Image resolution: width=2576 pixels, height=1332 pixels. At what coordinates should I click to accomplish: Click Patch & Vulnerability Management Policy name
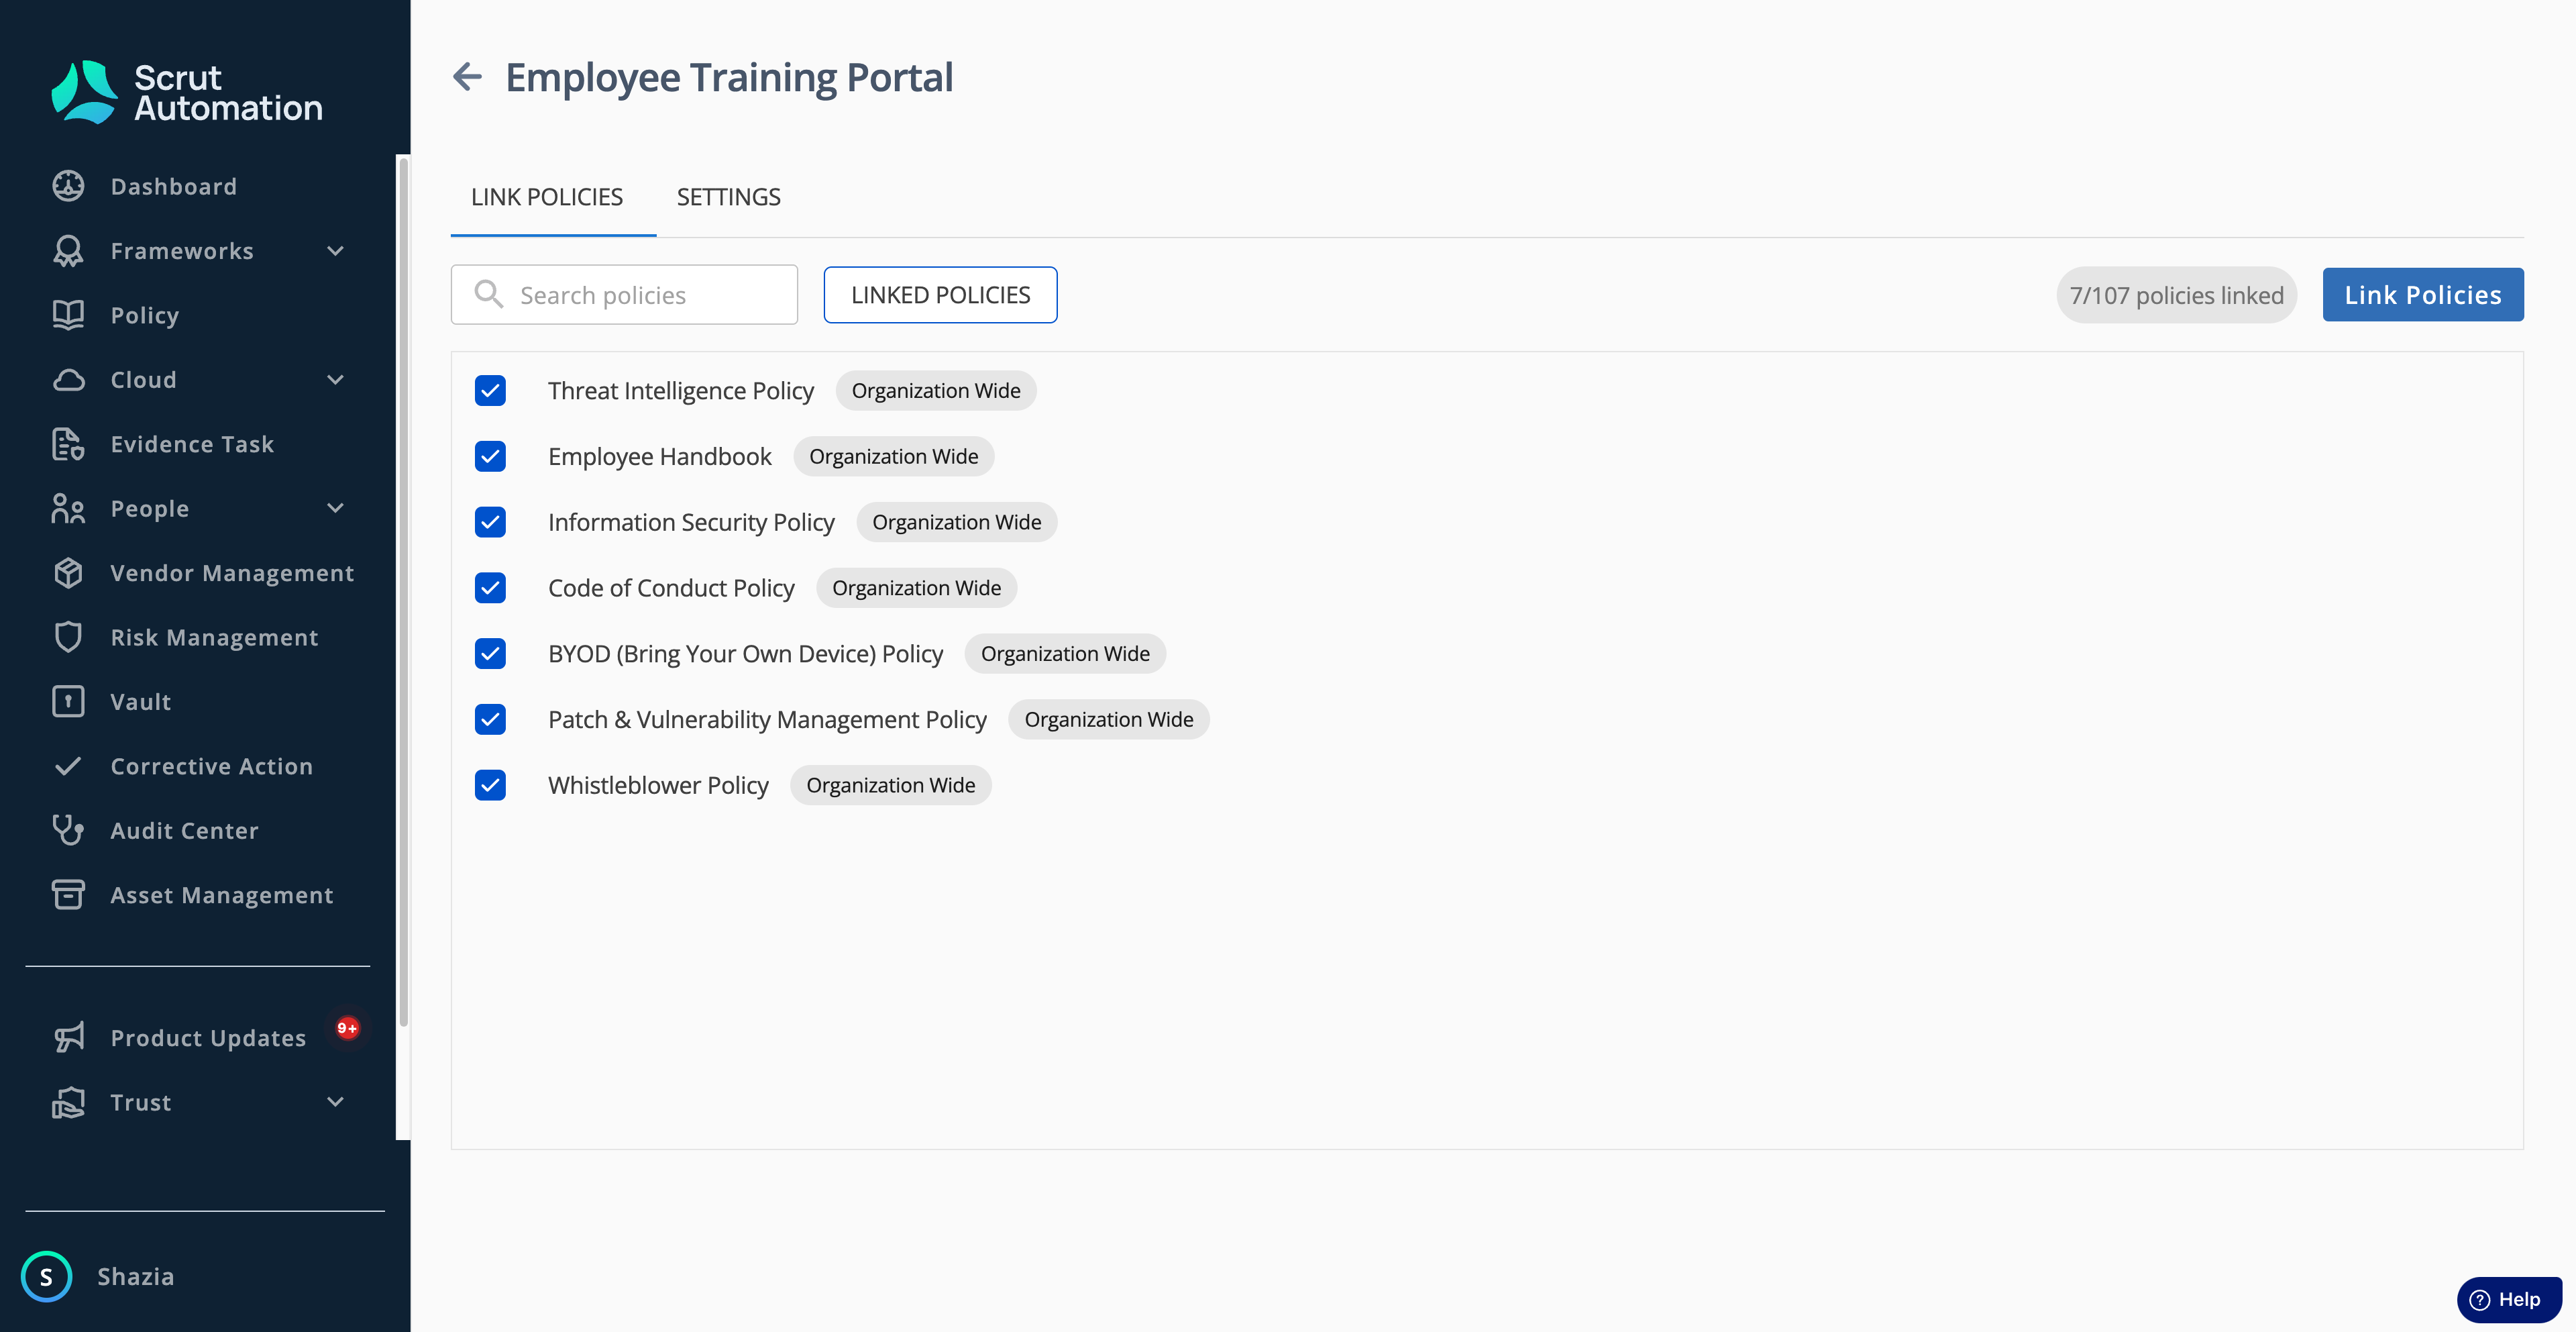tap(767, 720)
